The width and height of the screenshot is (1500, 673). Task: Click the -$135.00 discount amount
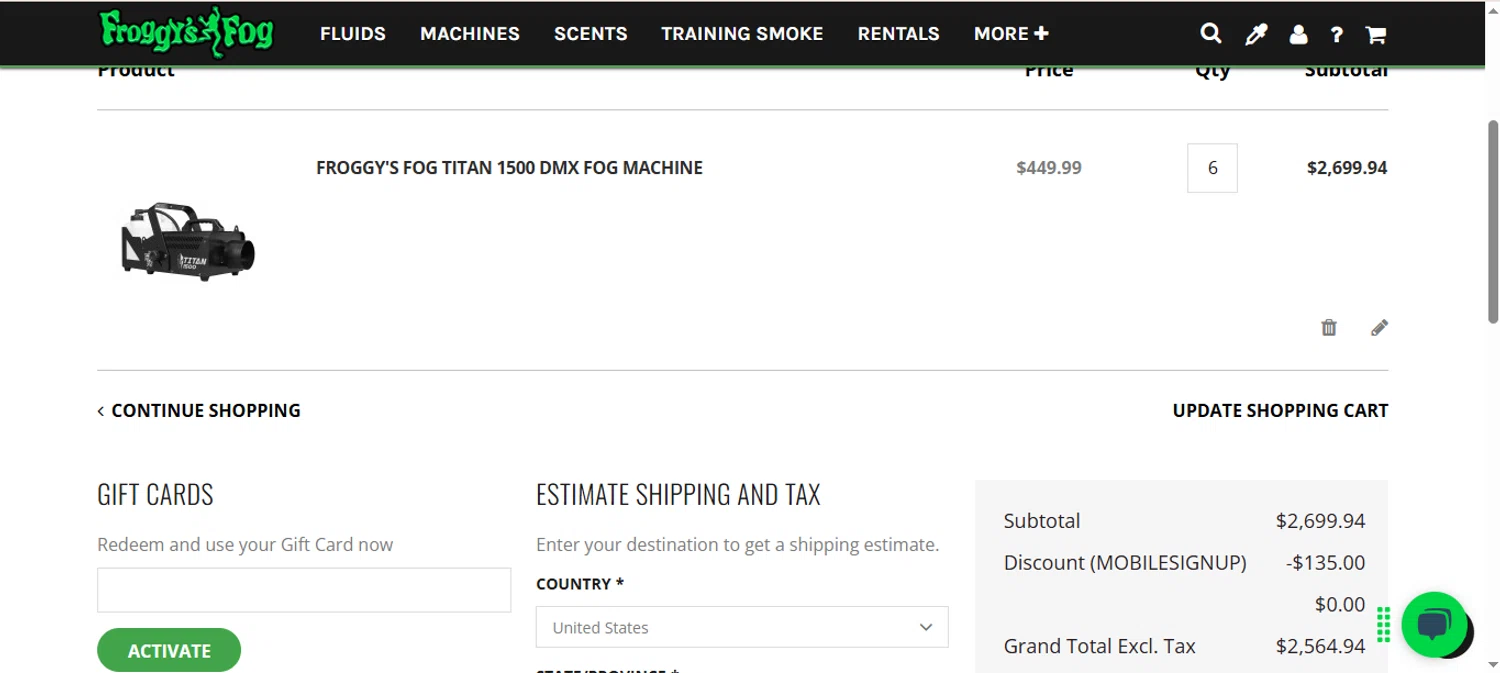[1325, 562]
